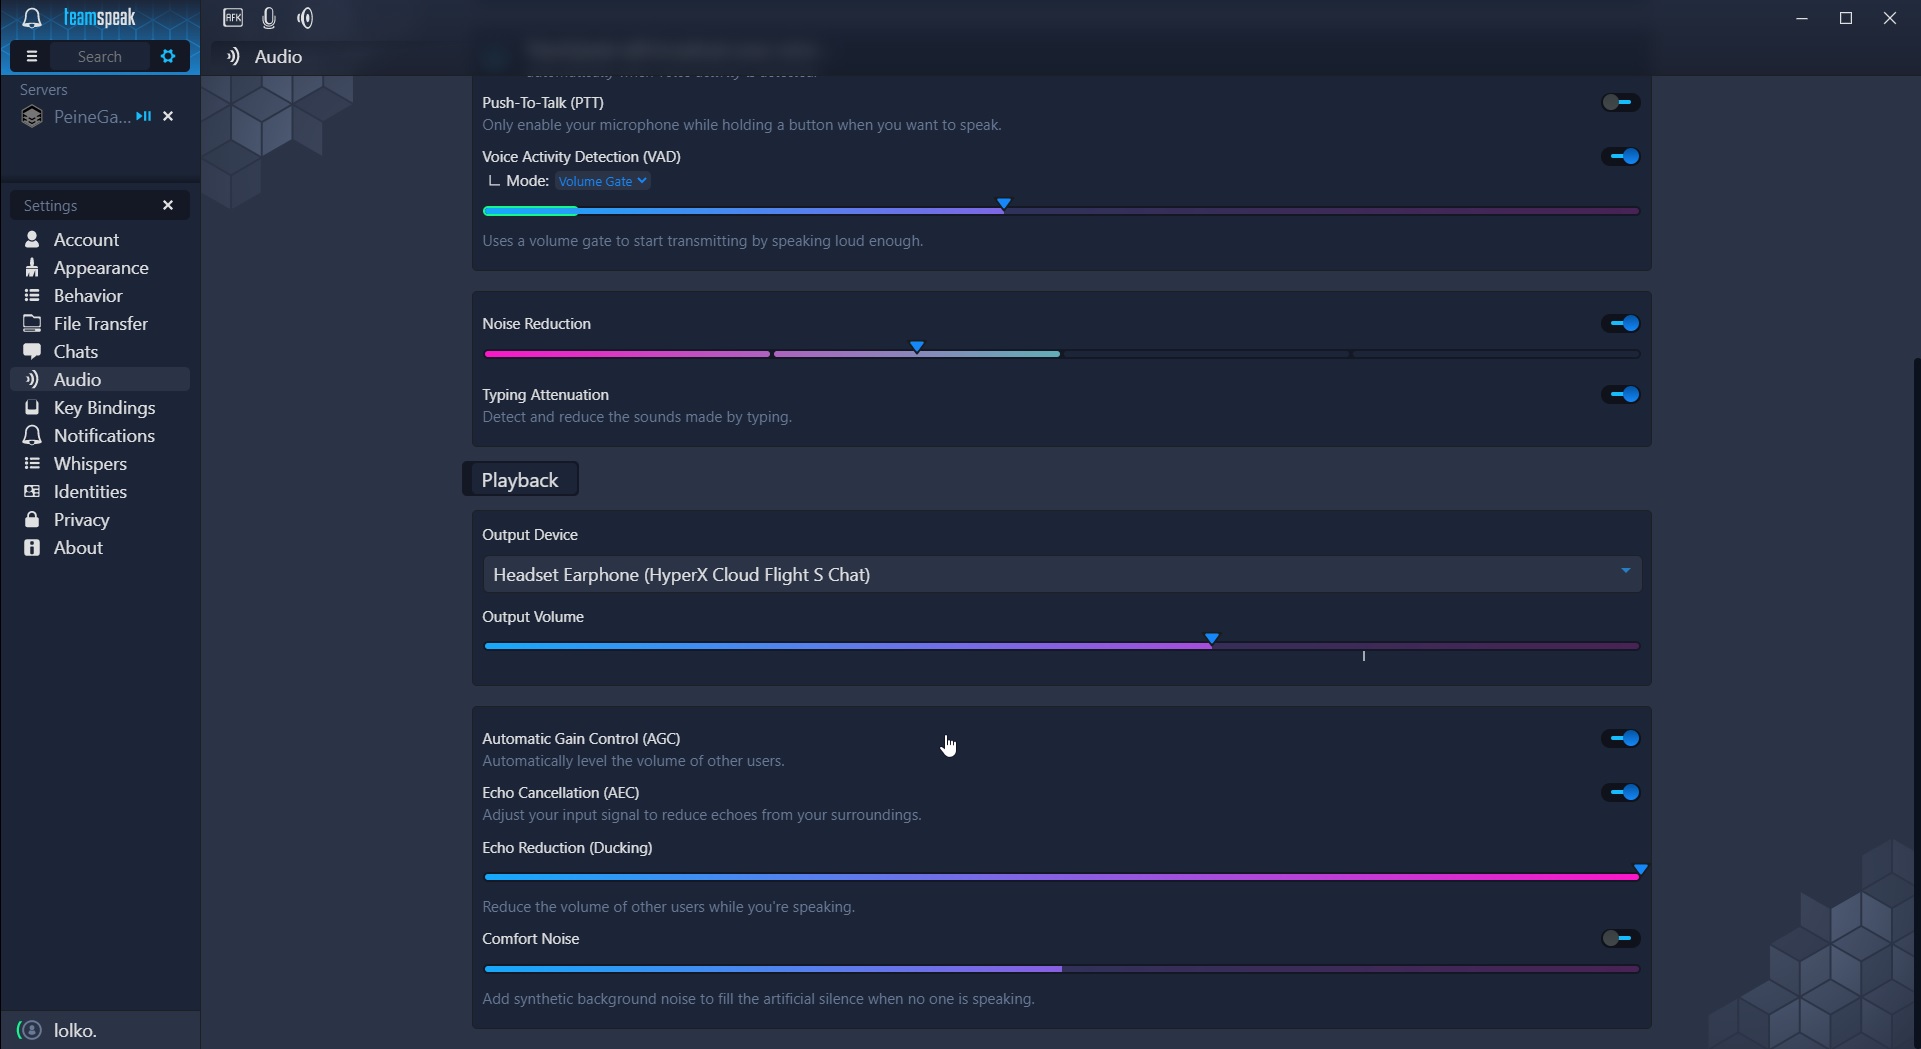The height and width of the screenshot is (1049, 1921).
Task: Disable Typing Attenuation toggle
Action: click(x=1620, y=395)
